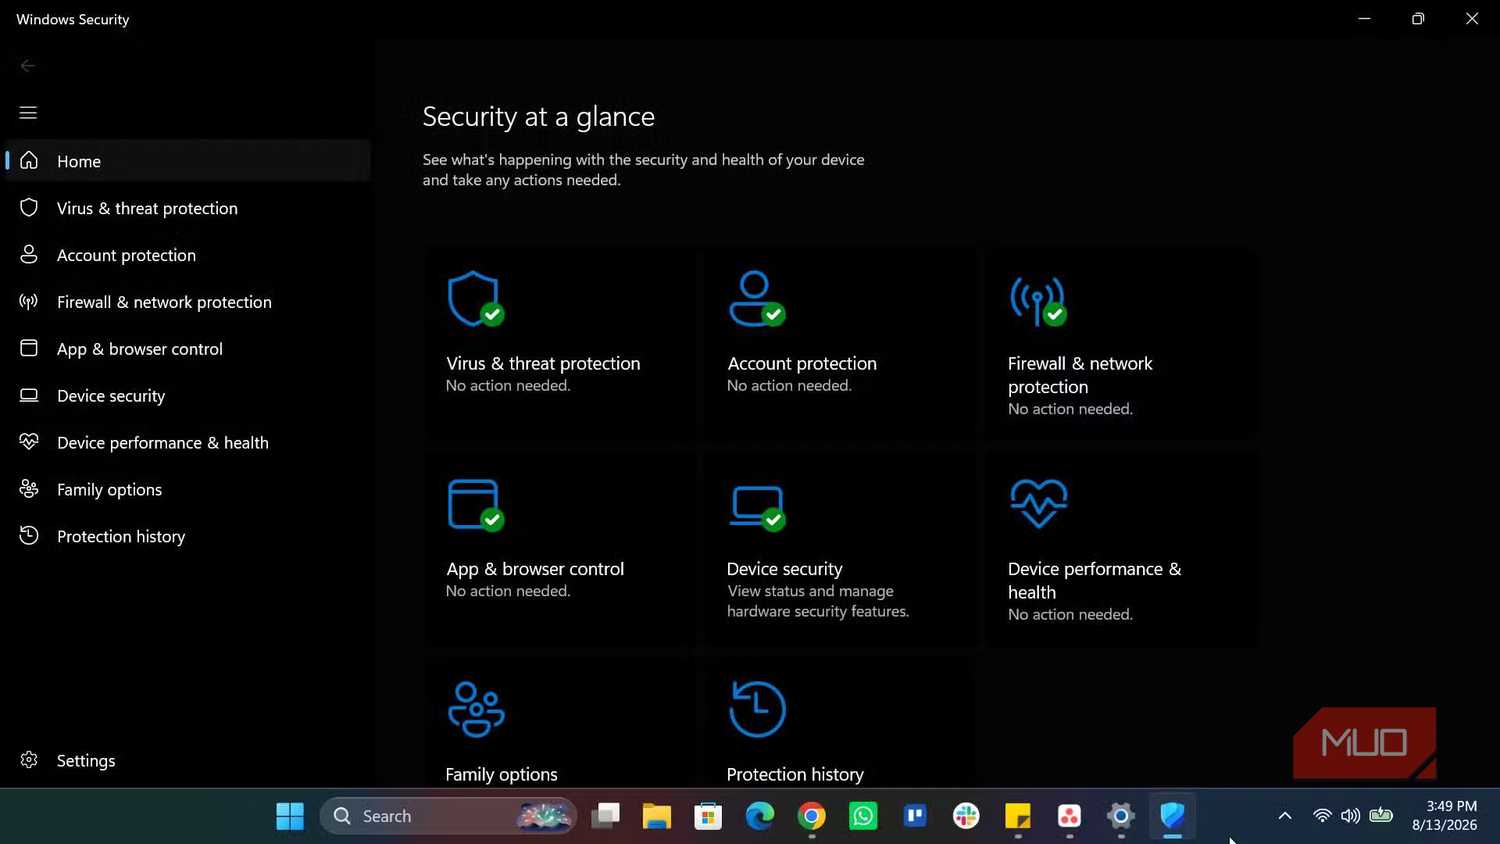Click heart monitor icon on Device performance card
The height and width of the screenshot is (844, 1500).
point(1038,503)
